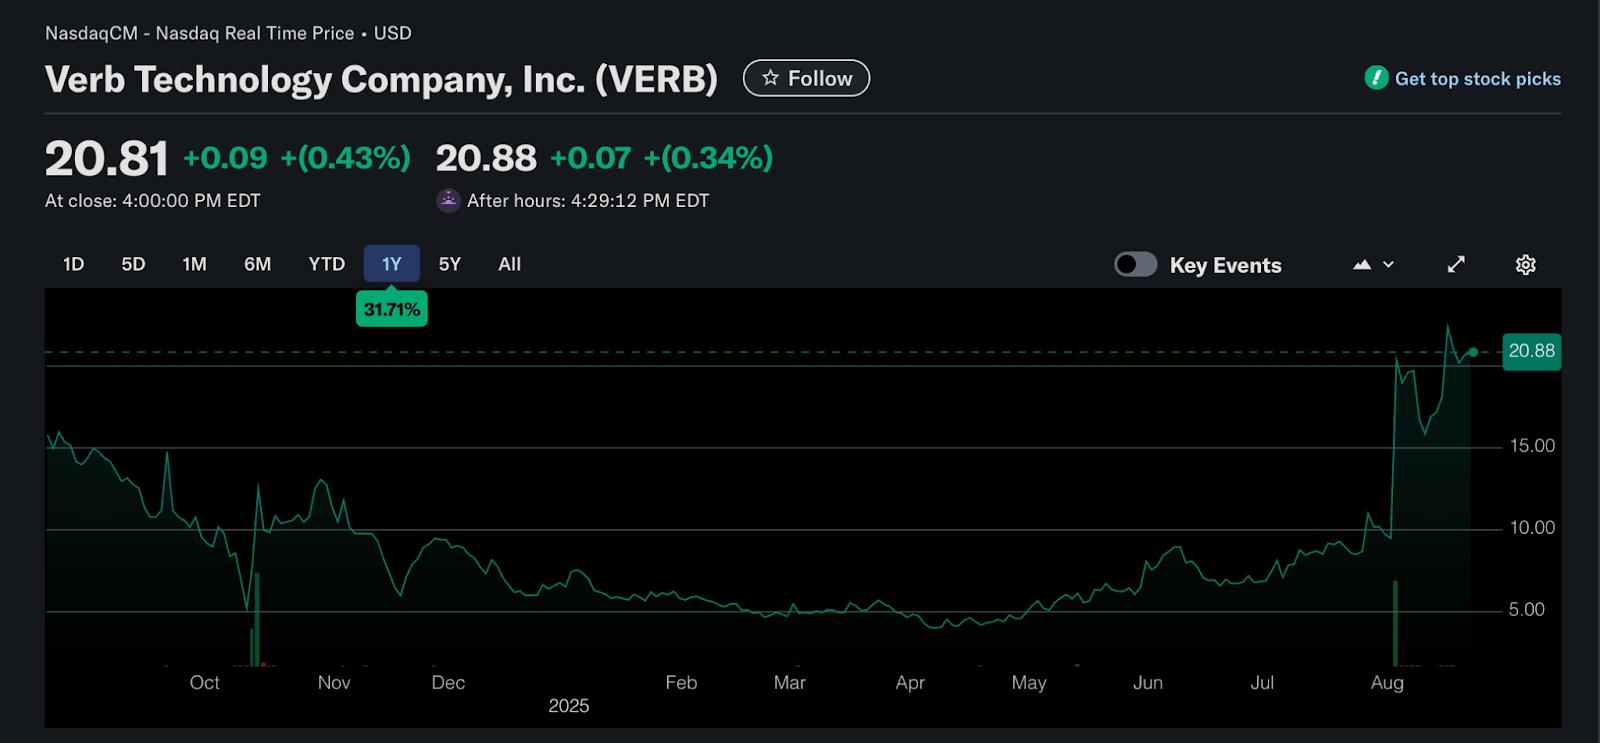Choose the 6M chart range

(x=257, y=264)
